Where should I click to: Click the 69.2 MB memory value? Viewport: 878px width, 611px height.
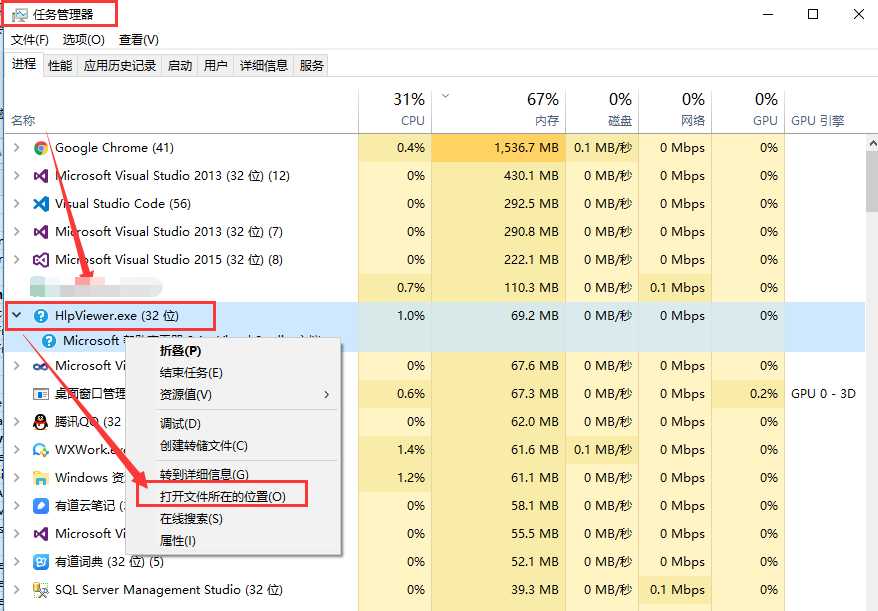tap(534, 316)
